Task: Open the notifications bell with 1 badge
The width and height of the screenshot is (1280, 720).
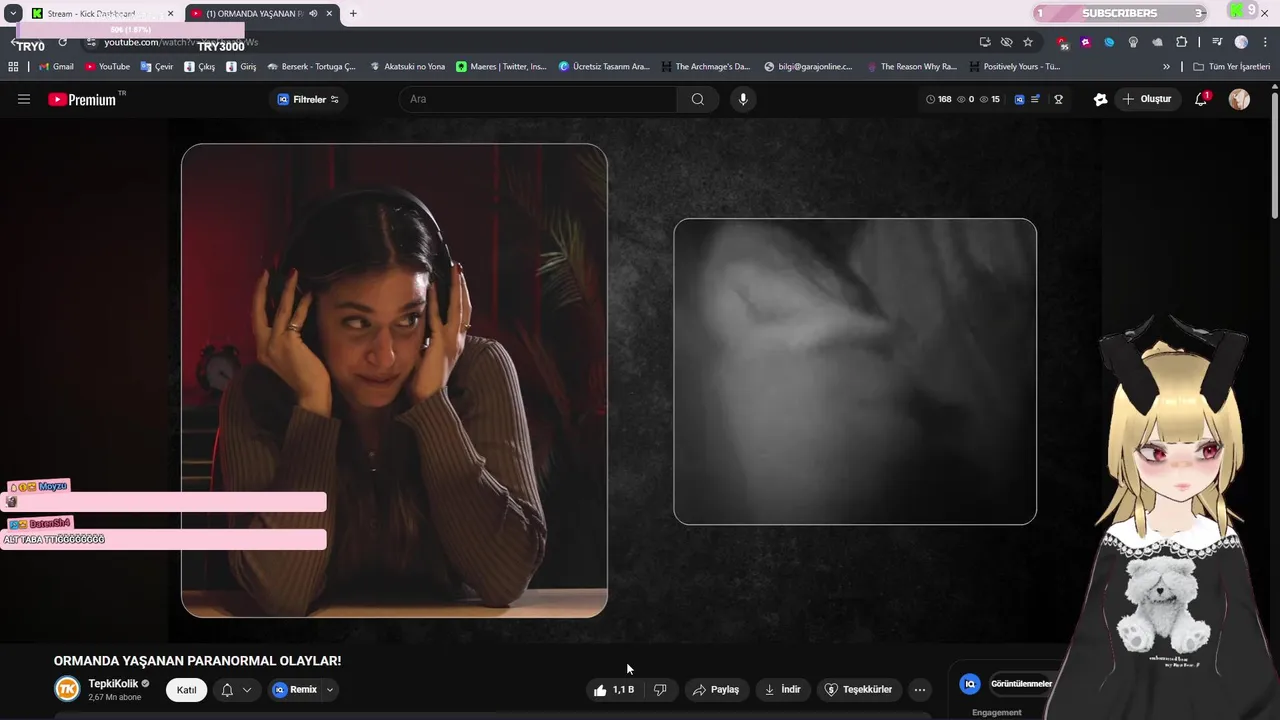Action: [1201, 99]
